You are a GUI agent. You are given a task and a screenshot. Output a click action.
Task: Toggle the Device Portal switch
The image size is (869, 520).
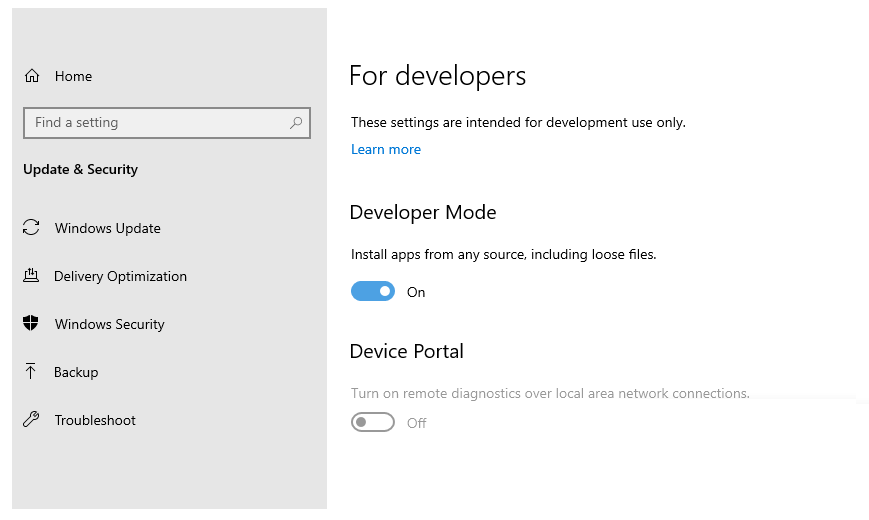(x=373, y=422)
